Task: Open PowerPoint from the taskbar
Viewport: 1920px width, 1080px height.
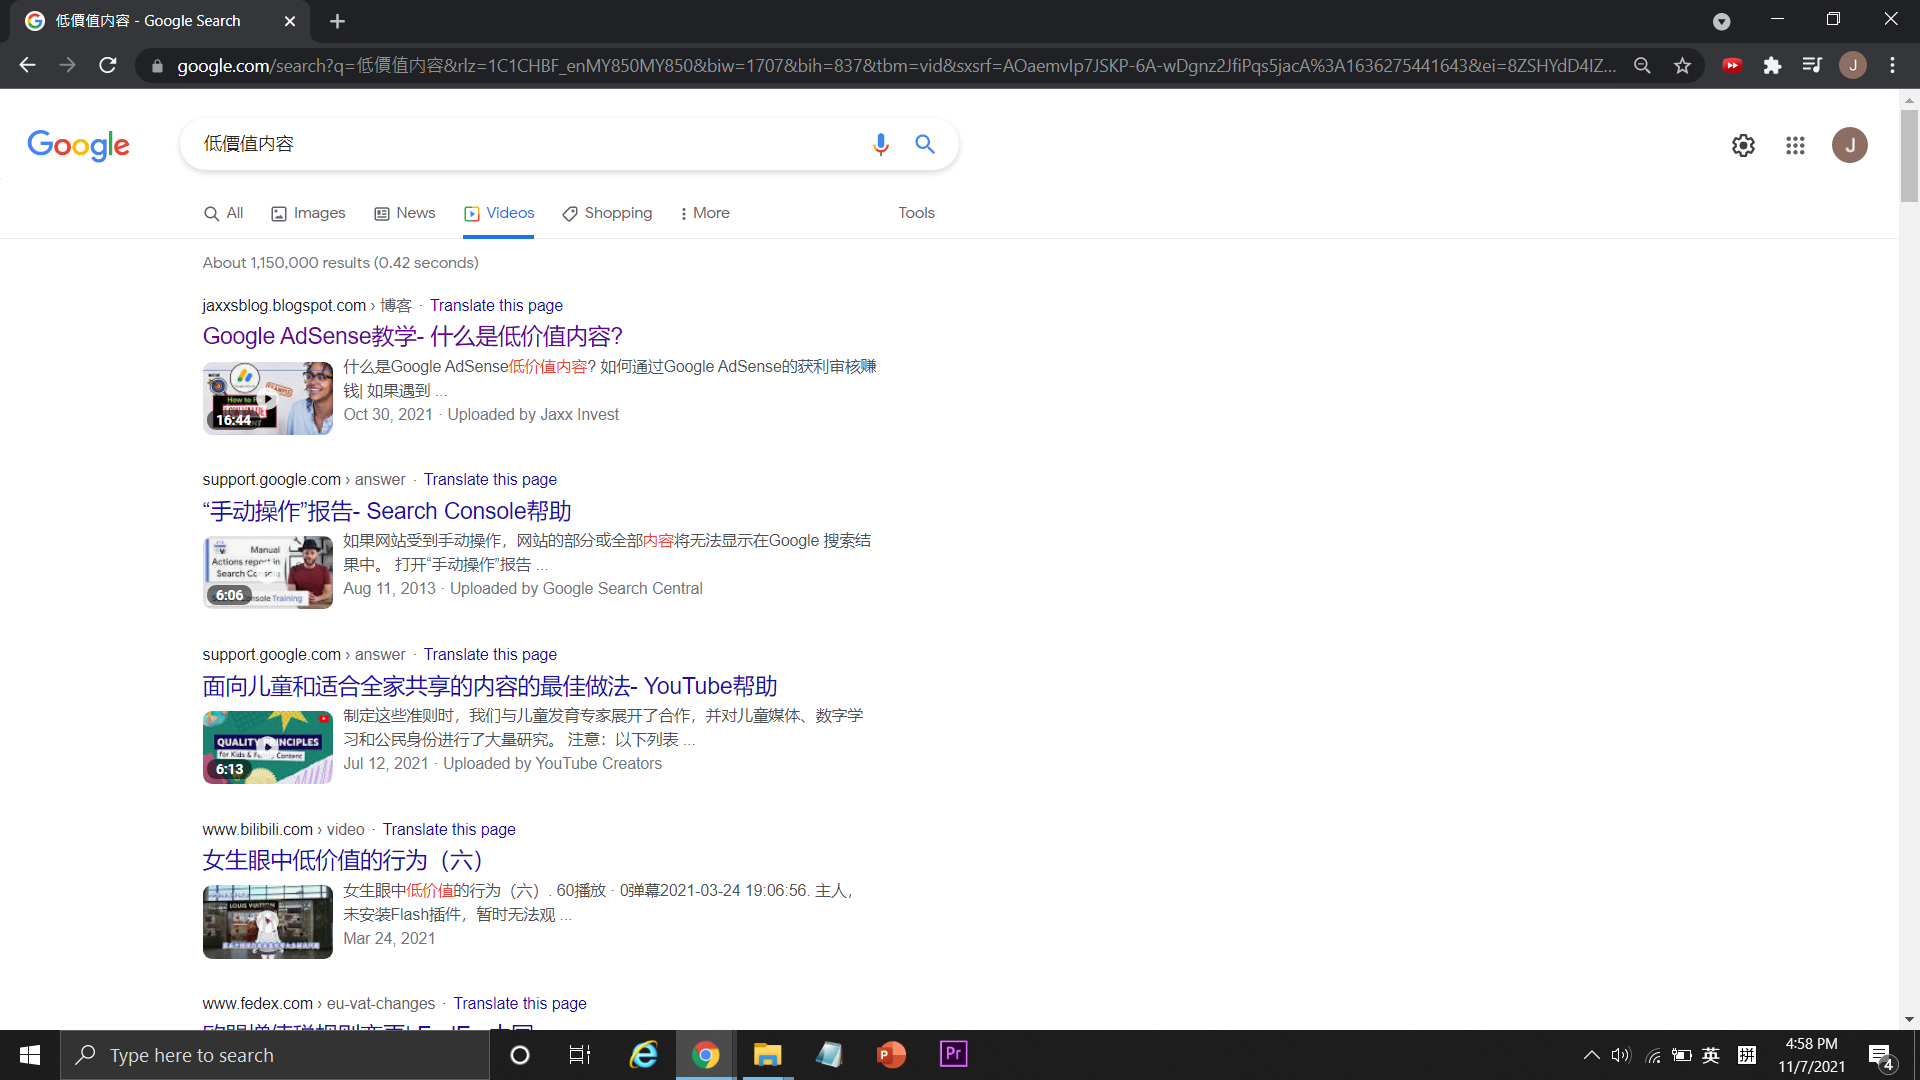Action: coord(890,1055)
